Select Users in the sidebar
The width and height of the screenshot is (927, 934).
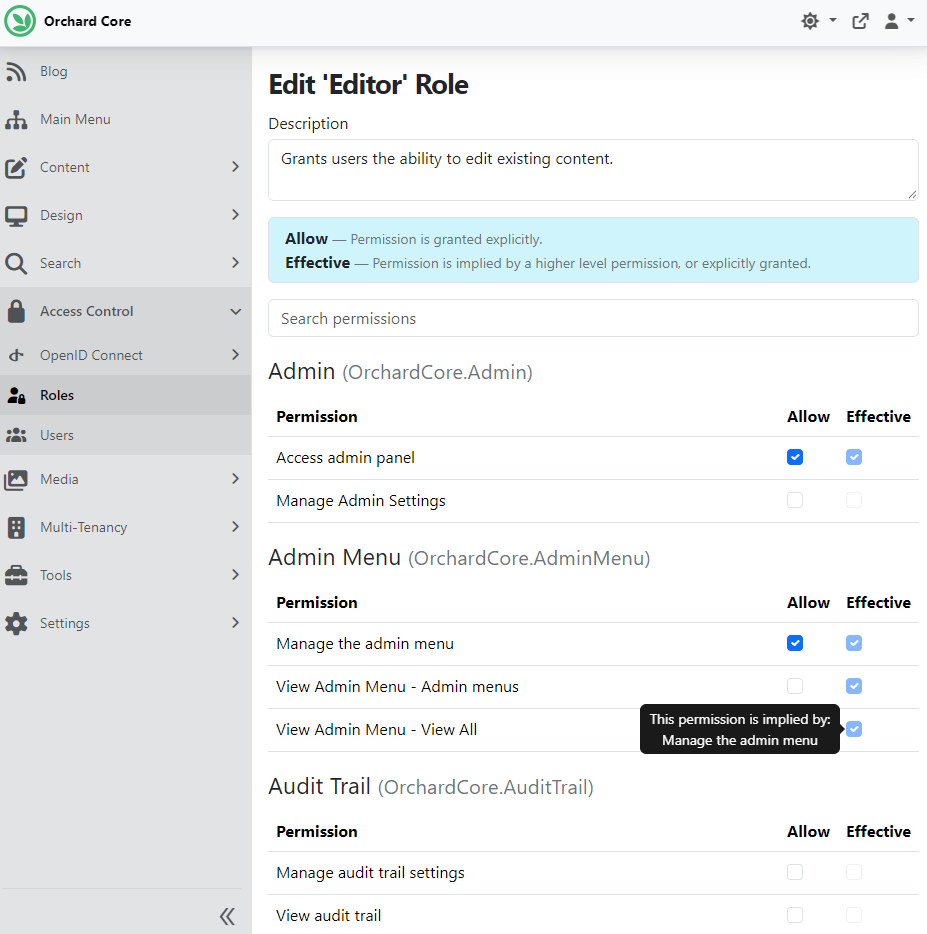tap(57, 435)
